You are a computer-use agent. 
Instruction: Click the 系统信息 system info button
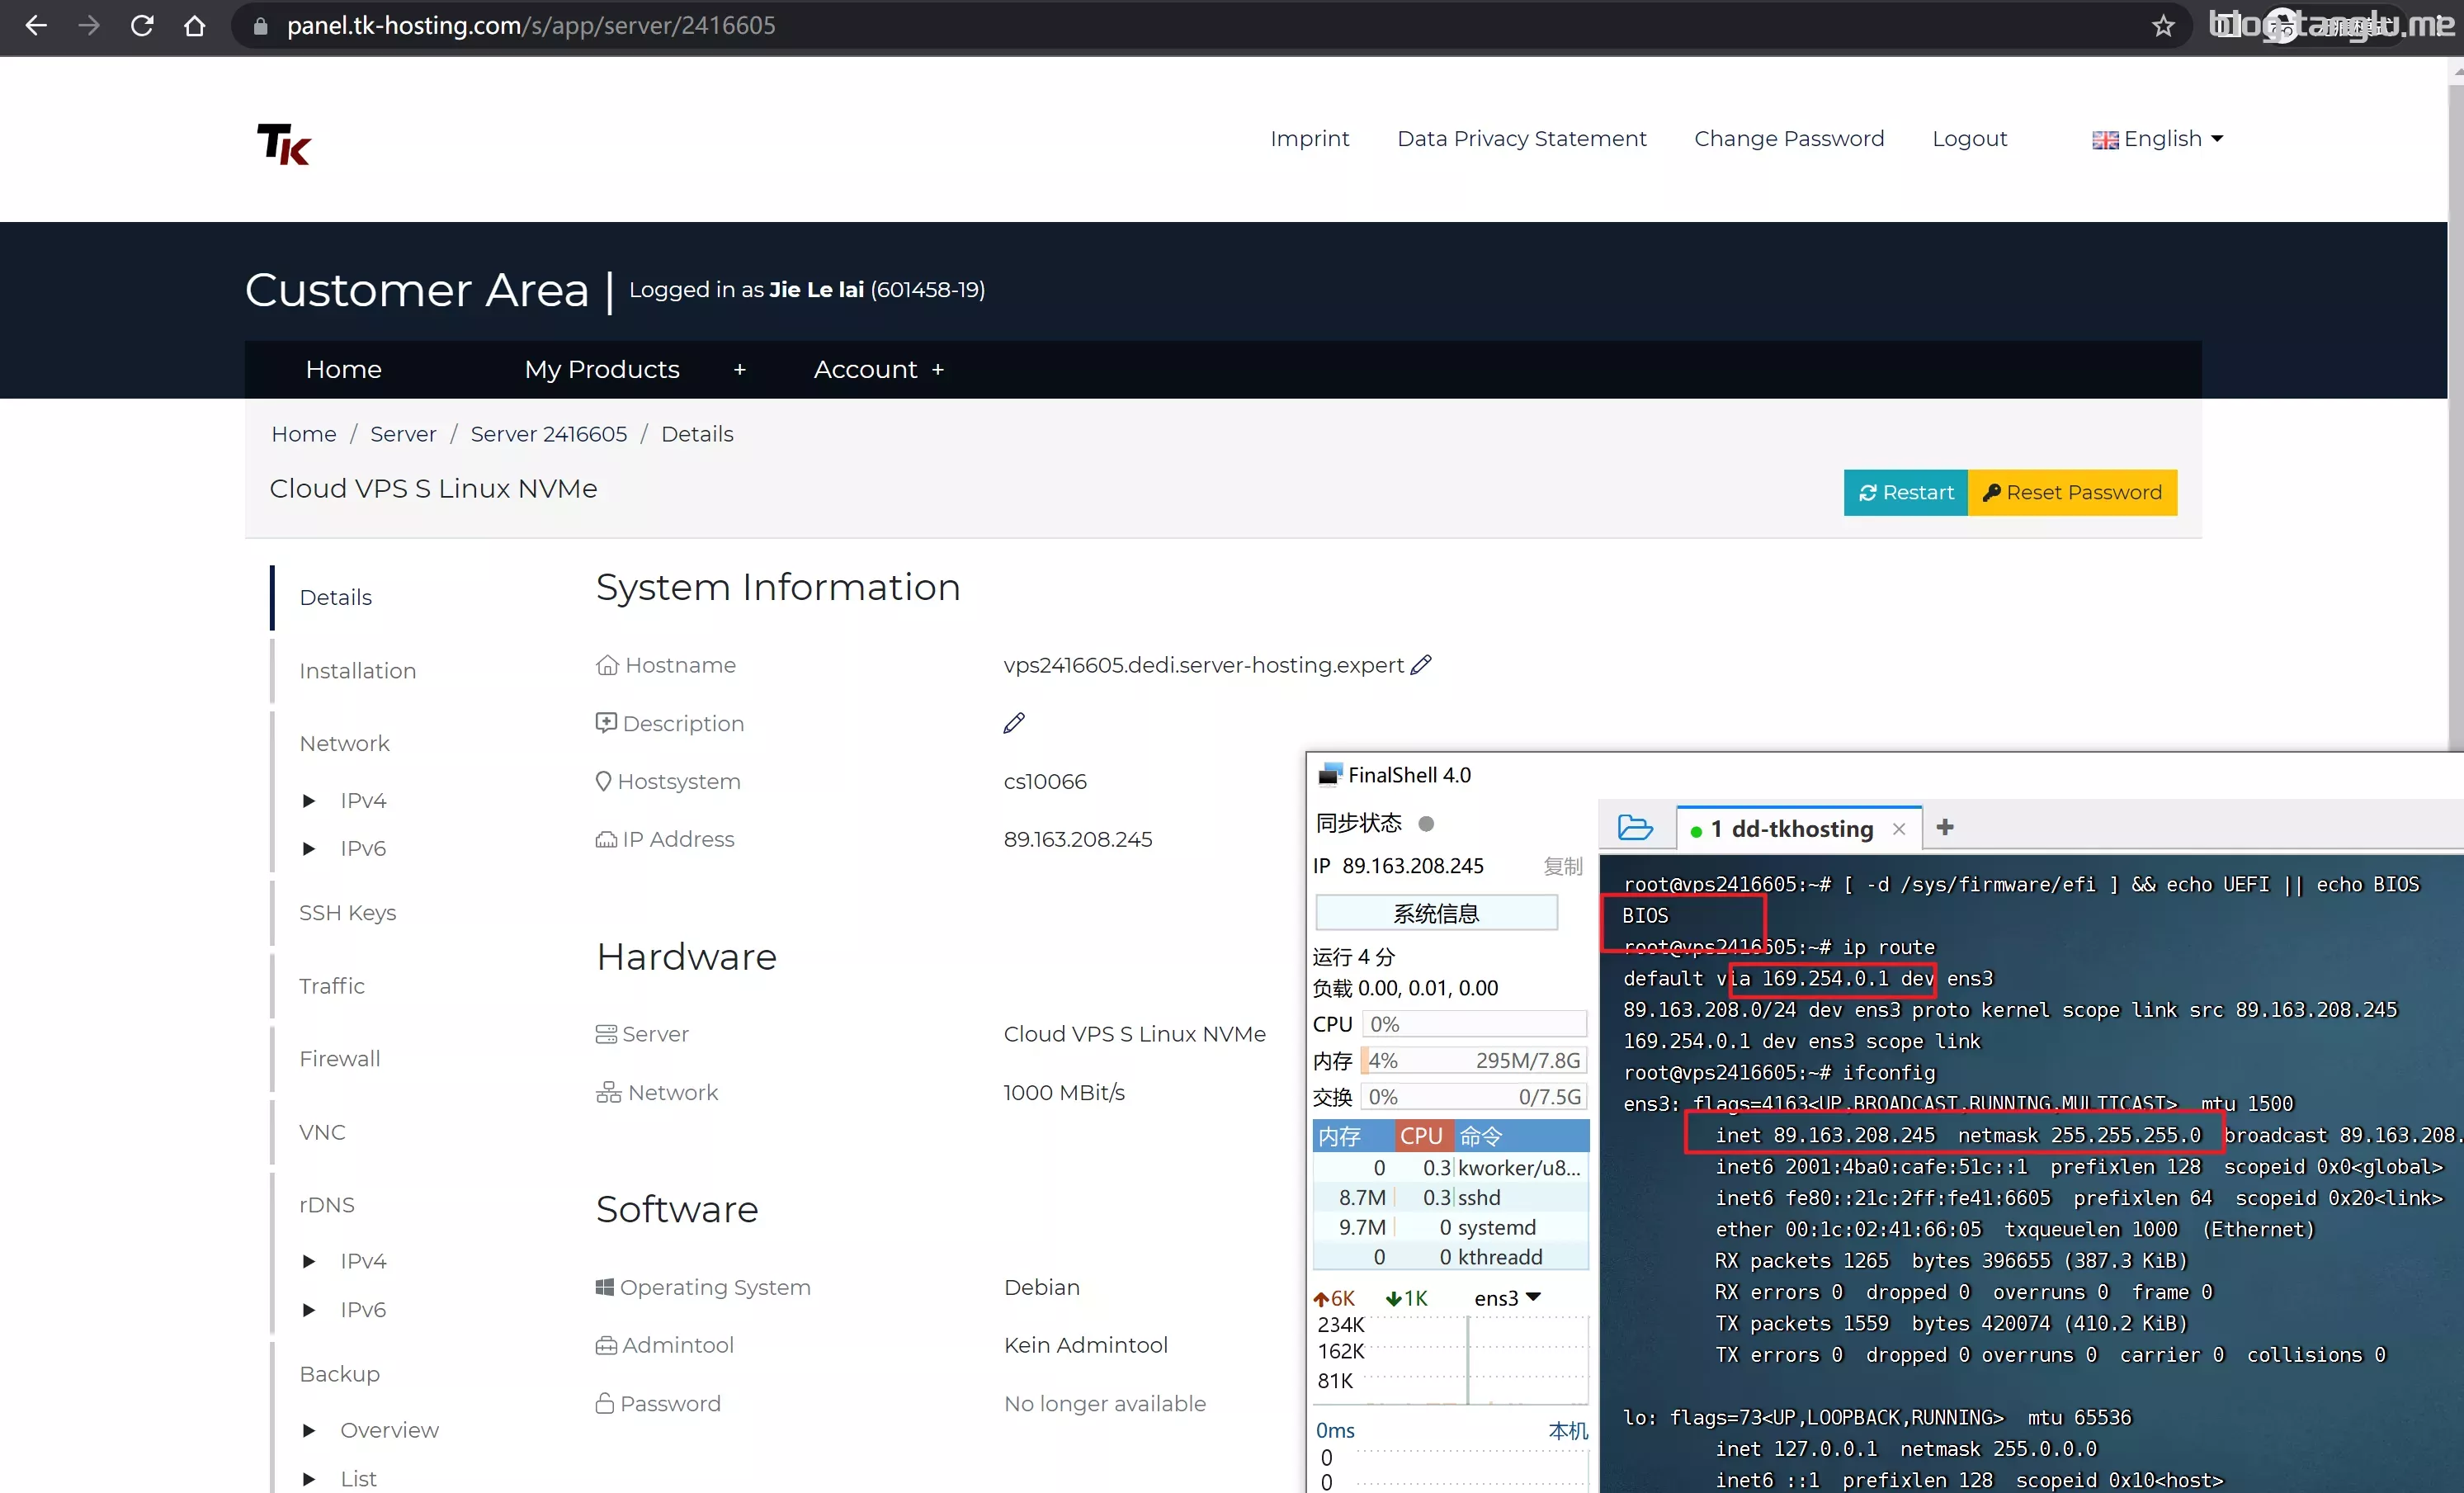tap(1436, 913)
